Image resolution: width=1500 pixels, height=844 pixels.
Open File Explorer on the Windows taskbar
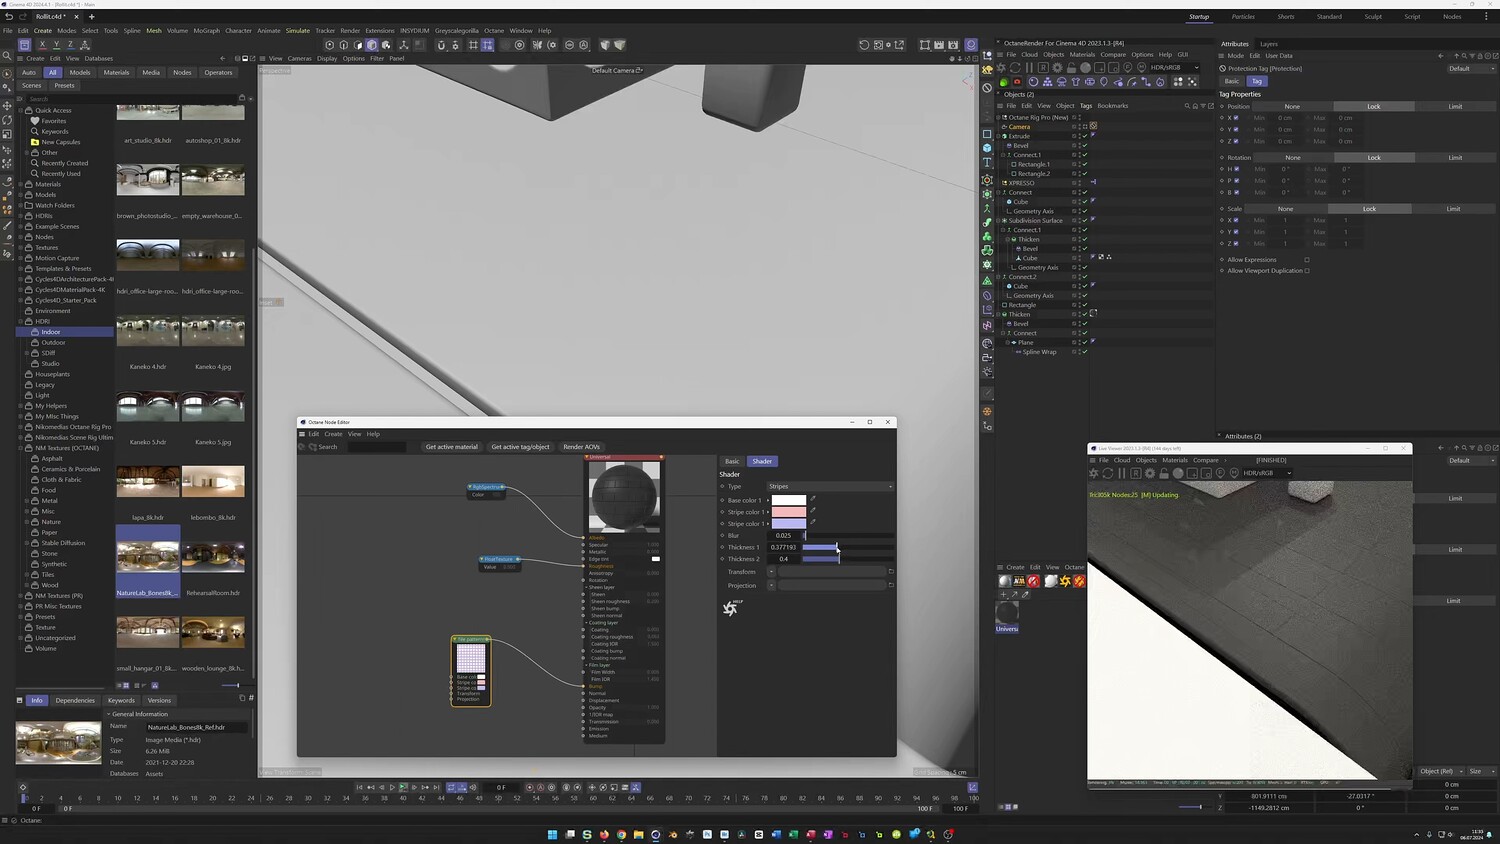(638, 834)
